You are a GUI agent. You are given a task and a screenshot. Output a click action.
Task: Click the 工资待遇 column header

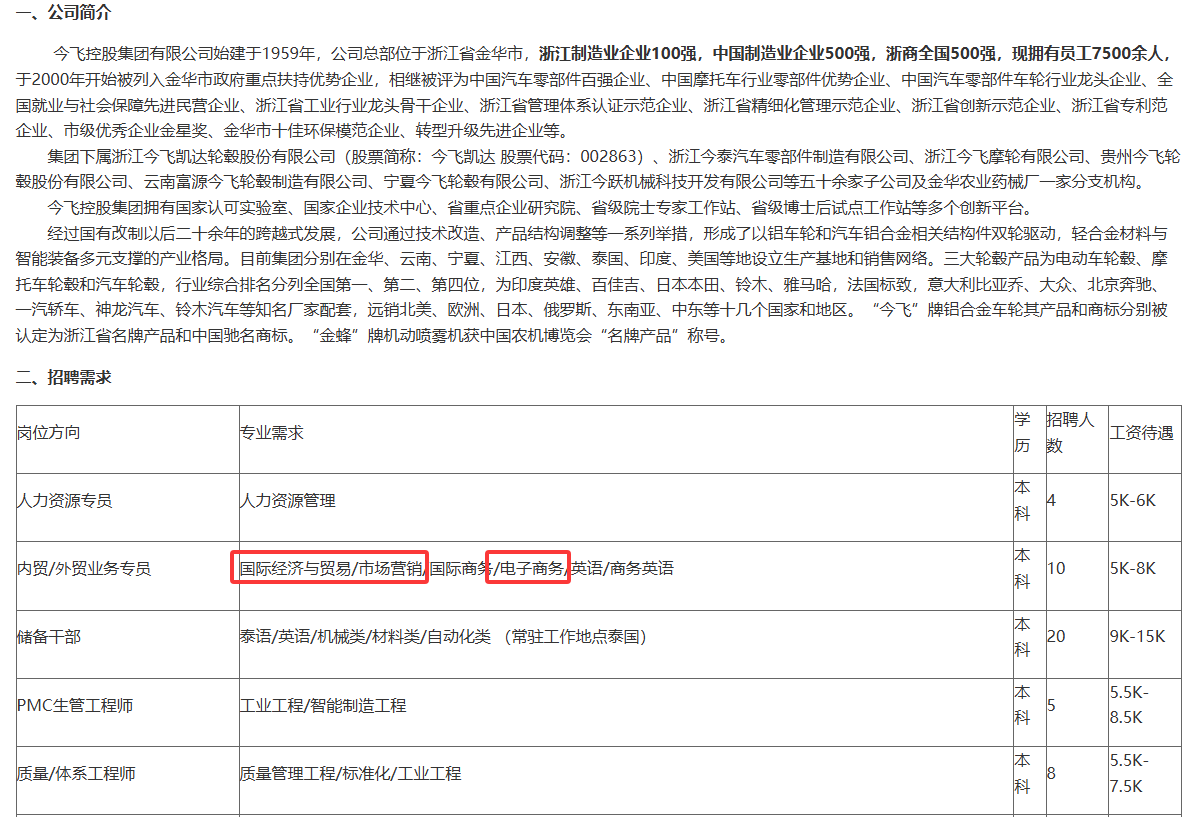click(1141, 432)
